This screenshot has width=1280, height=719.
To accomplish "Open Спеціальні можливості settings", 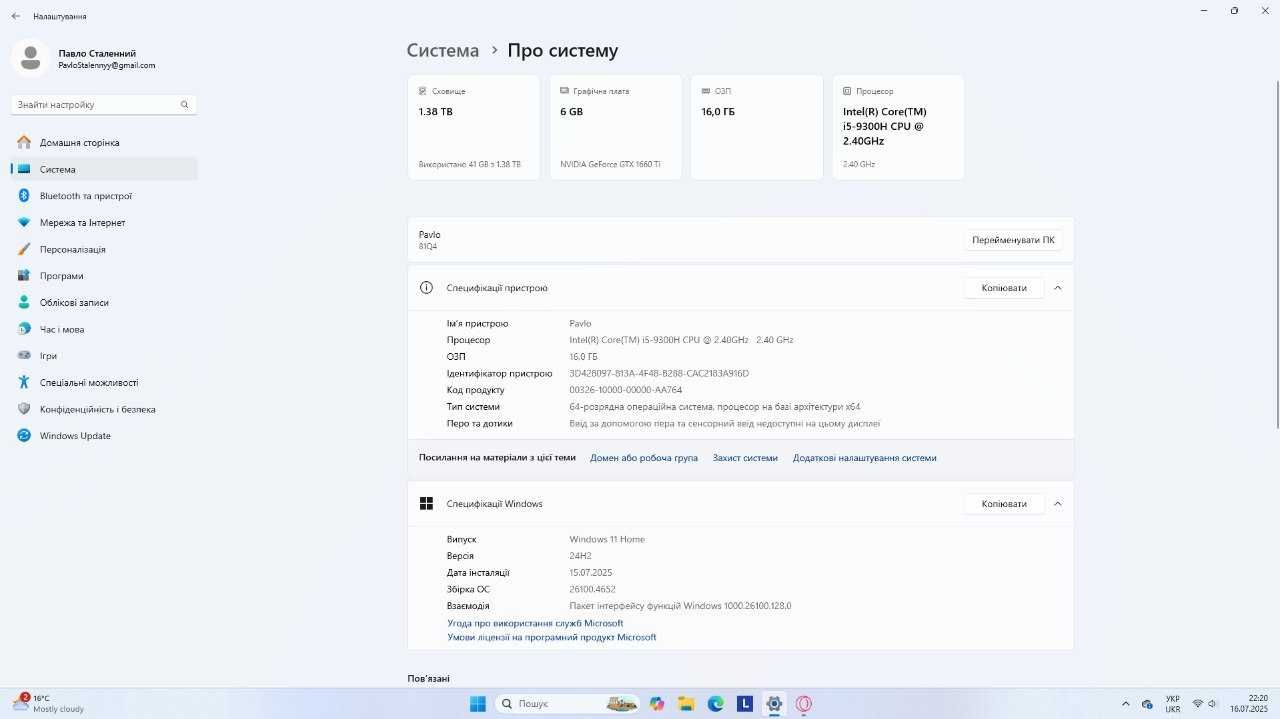I will (x=104, y=382).
